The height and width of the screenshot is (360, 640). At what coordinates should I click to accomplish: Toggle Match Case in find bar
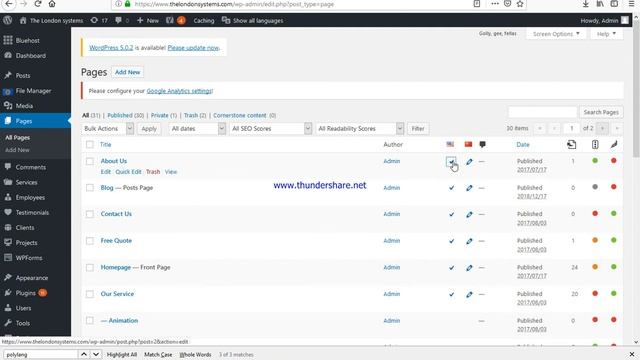tap(158, 355)
